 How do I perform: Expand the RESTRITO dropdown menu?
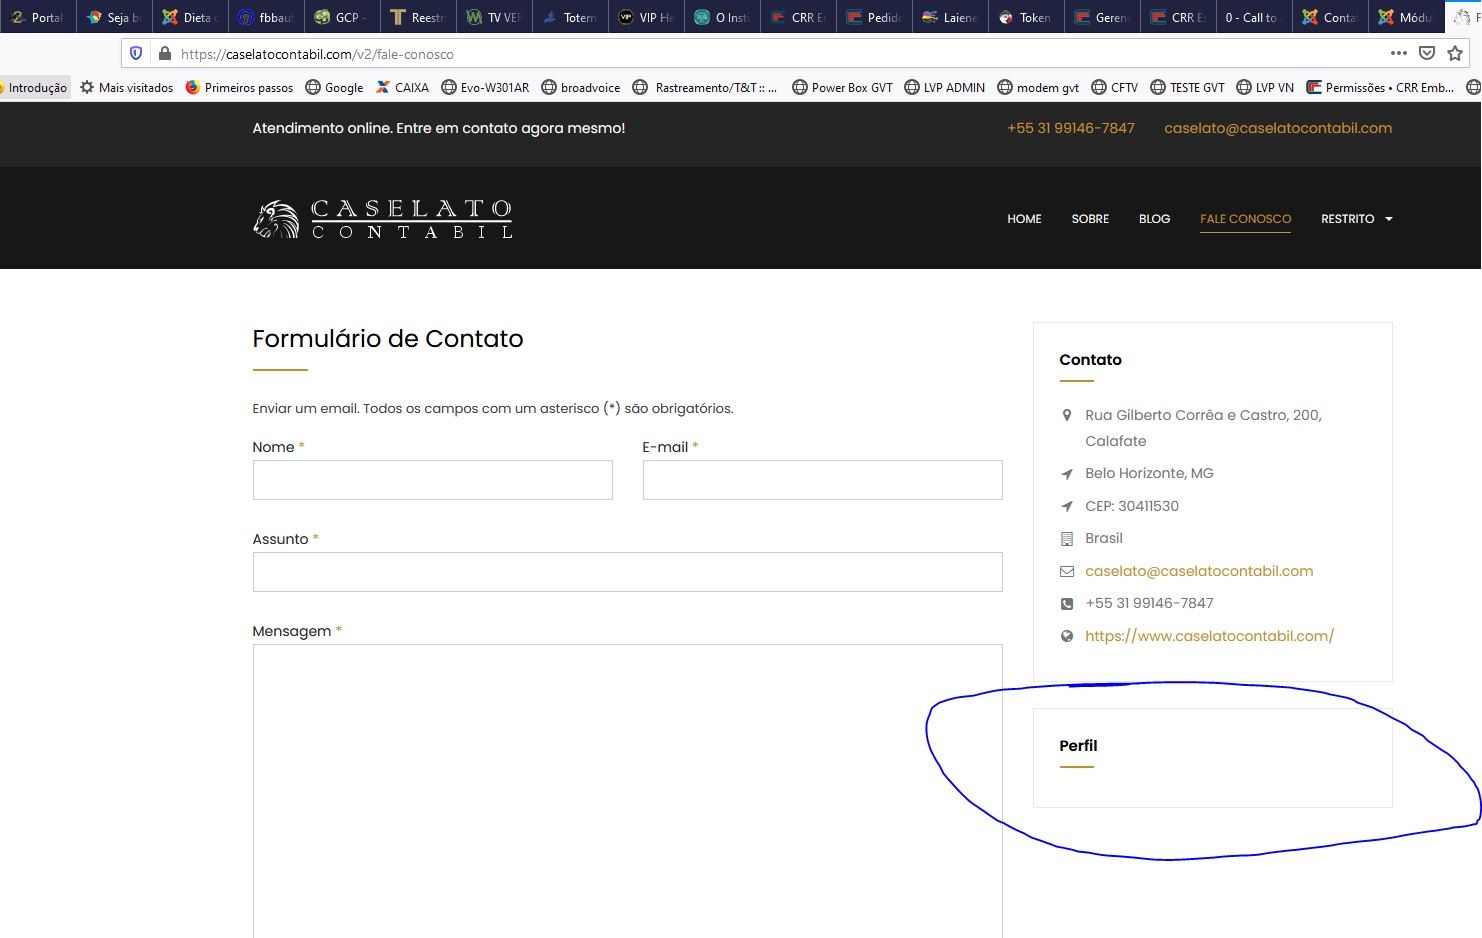tap(1356, 219)
